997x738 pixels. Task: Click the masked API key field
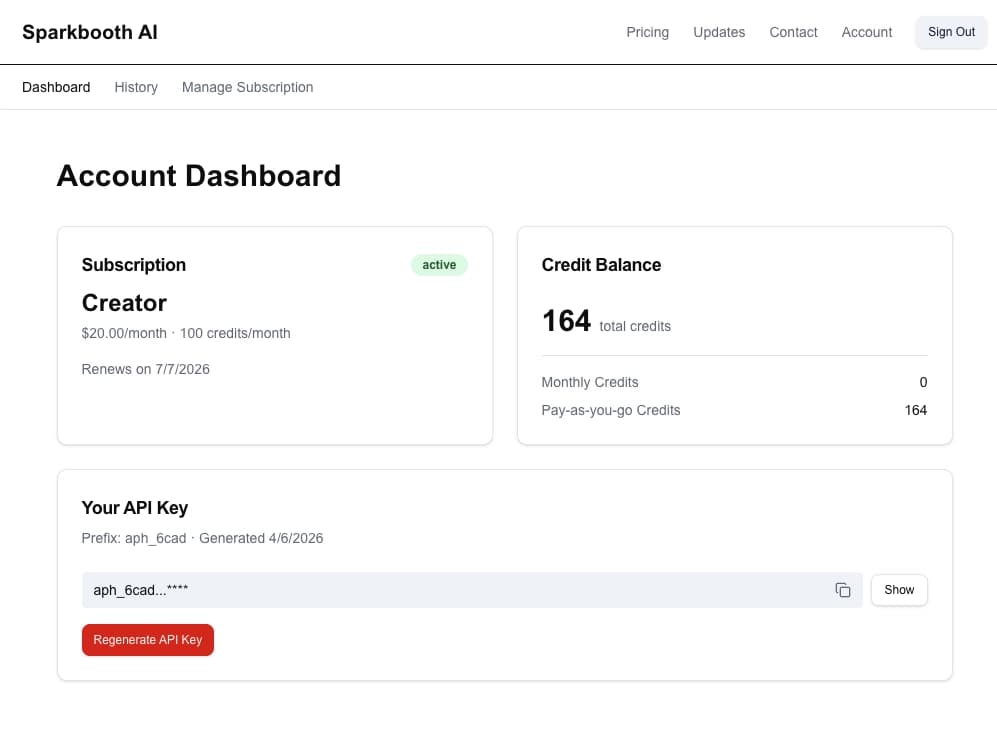pos(472,590)
